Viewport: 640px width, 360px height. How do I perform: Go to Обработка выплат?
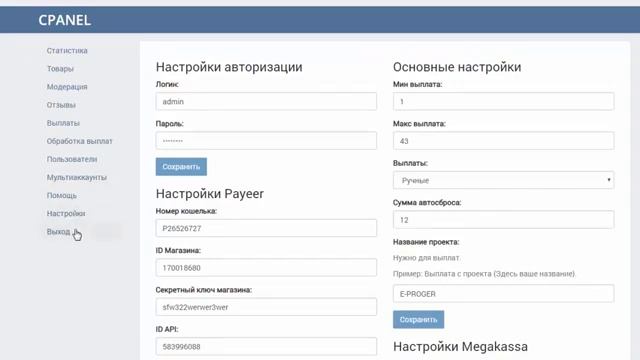80,141
